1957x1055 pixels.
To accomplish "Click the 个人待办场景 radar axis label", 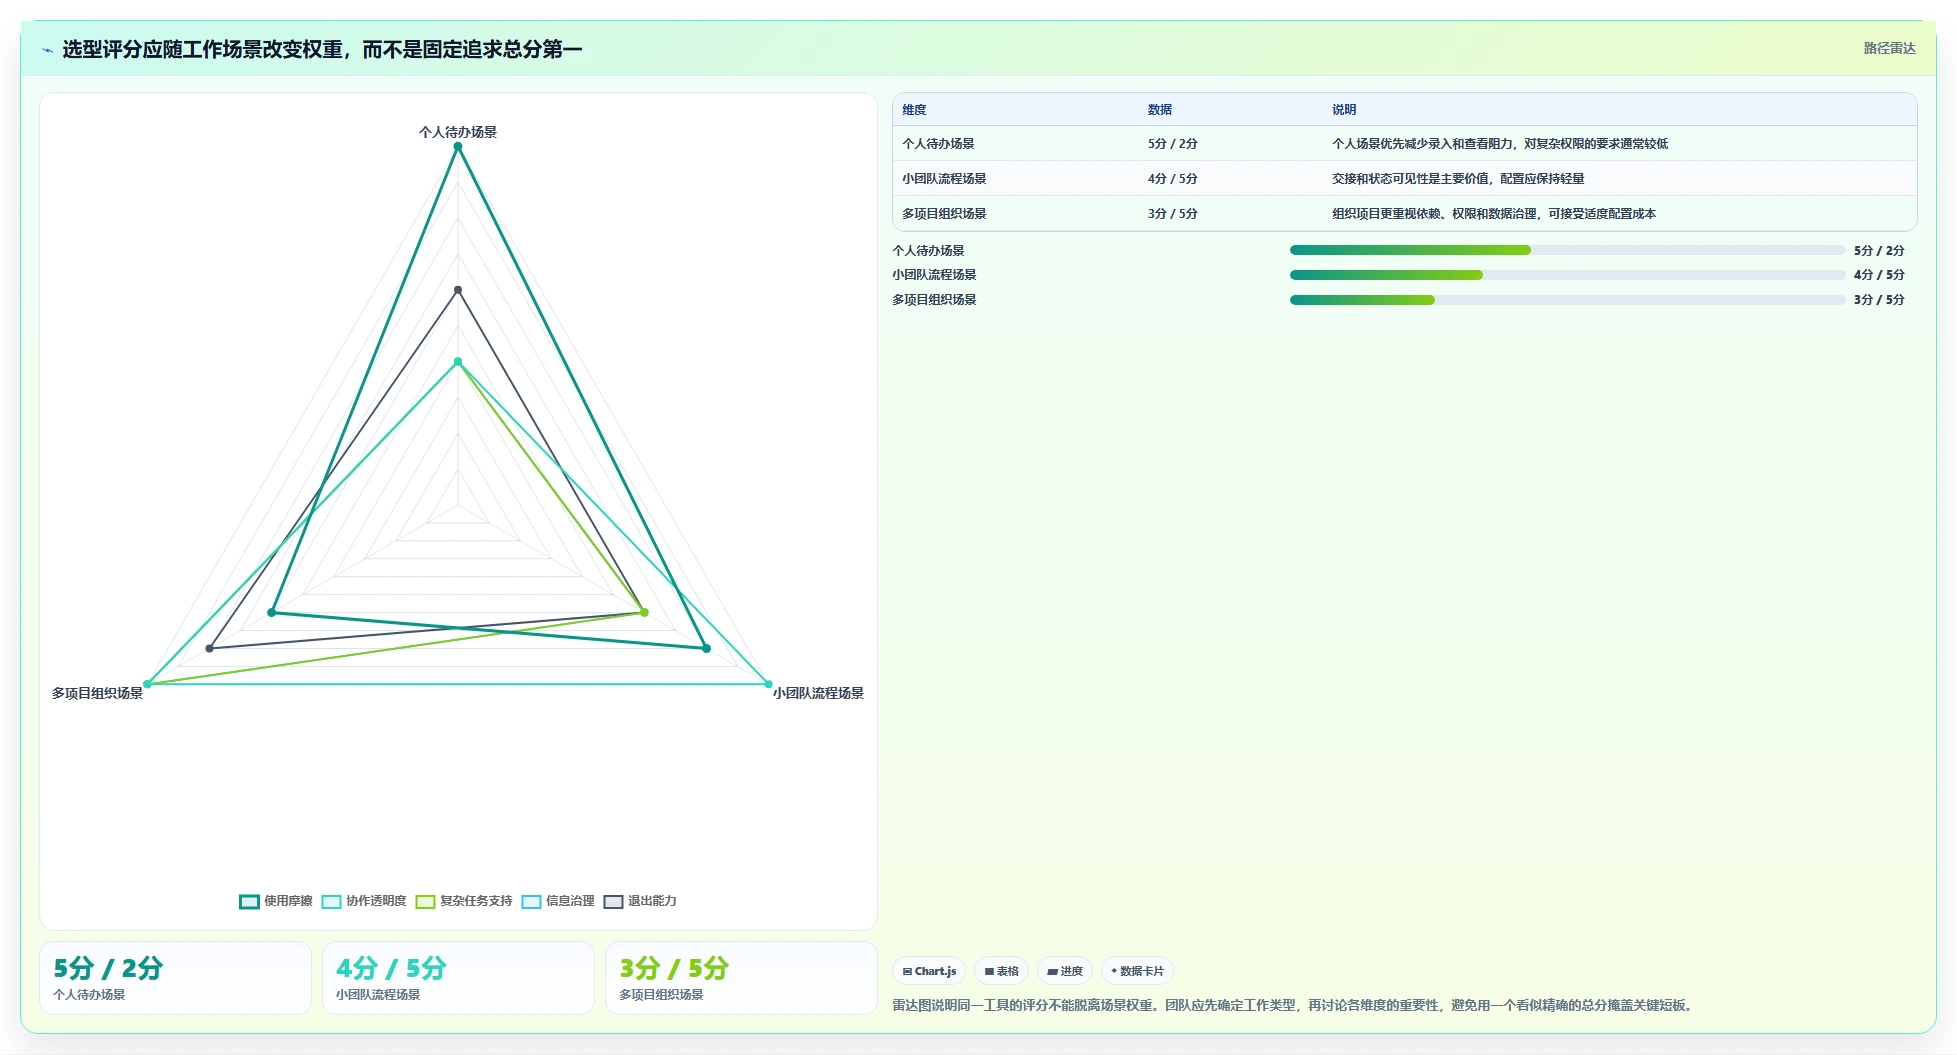I will 458,132.
